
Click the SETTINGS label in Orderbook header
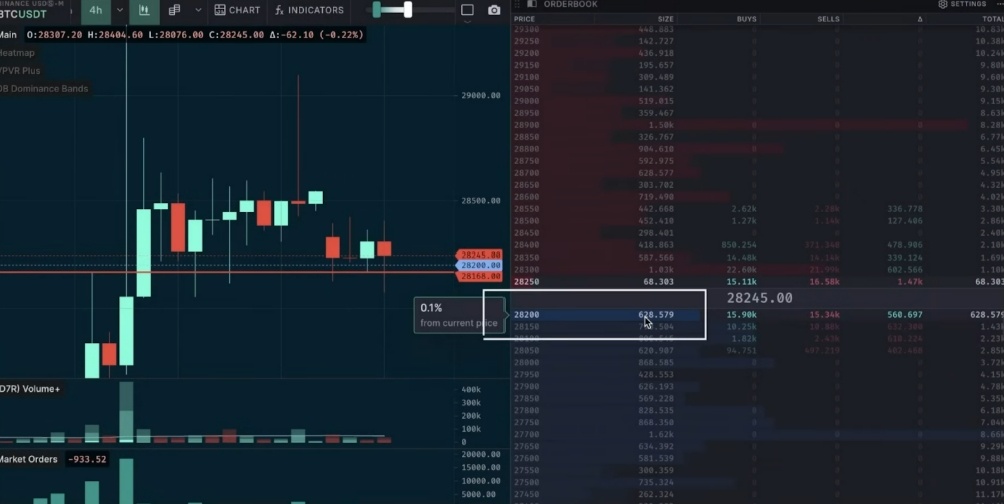tap(968, 4)
